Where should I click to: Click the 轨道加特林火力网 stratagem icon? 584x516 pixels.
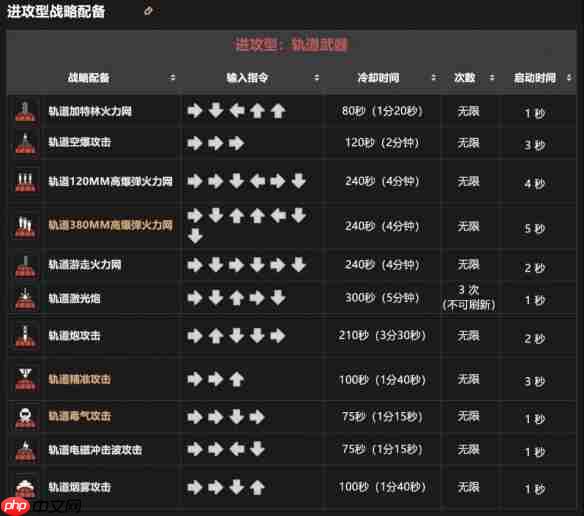coord(25,111)
